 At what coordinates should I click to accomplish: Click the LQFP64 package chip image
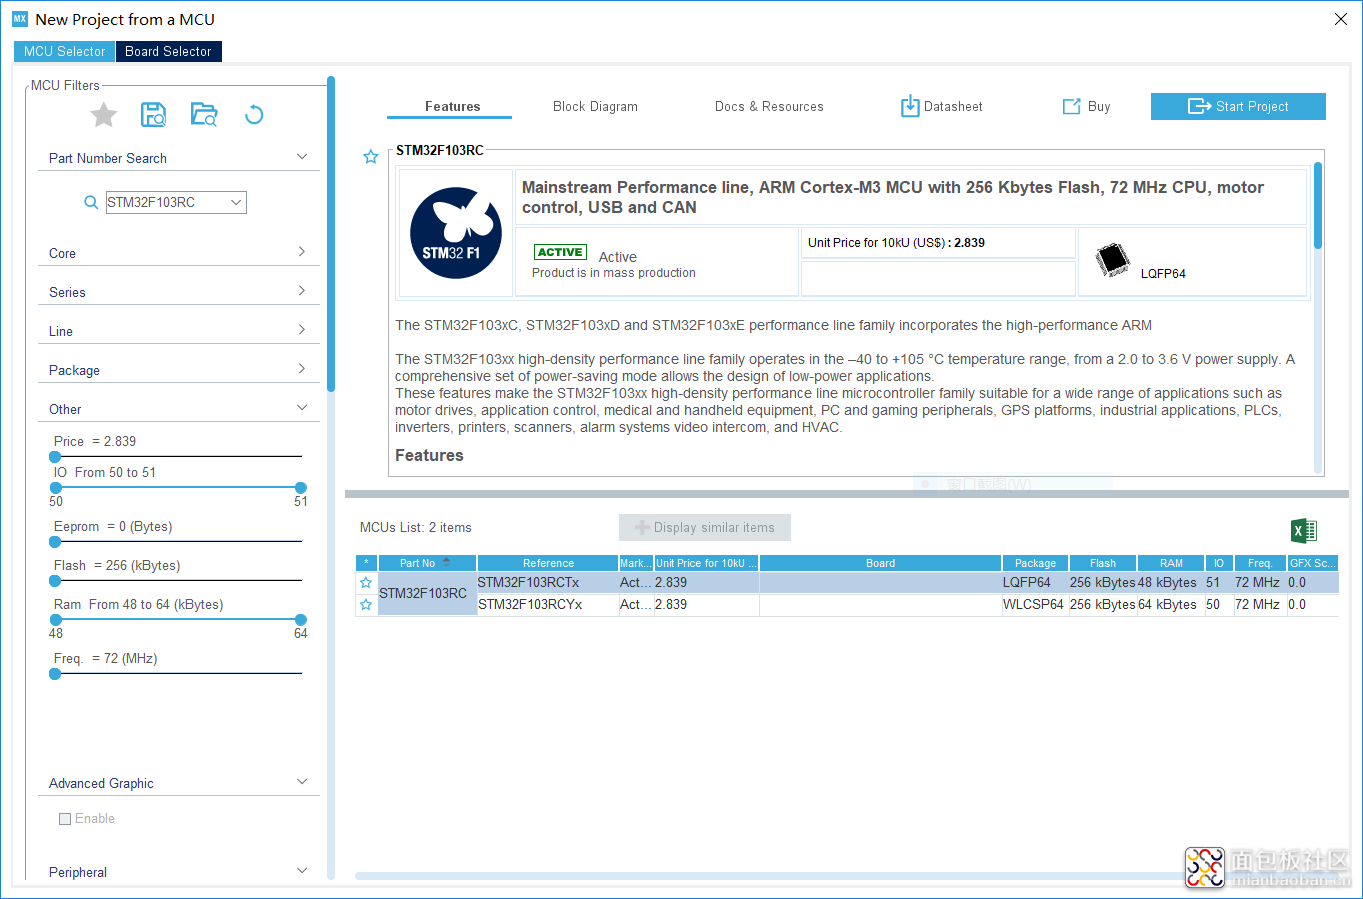pyautogui.click(x=1112, y=260)
